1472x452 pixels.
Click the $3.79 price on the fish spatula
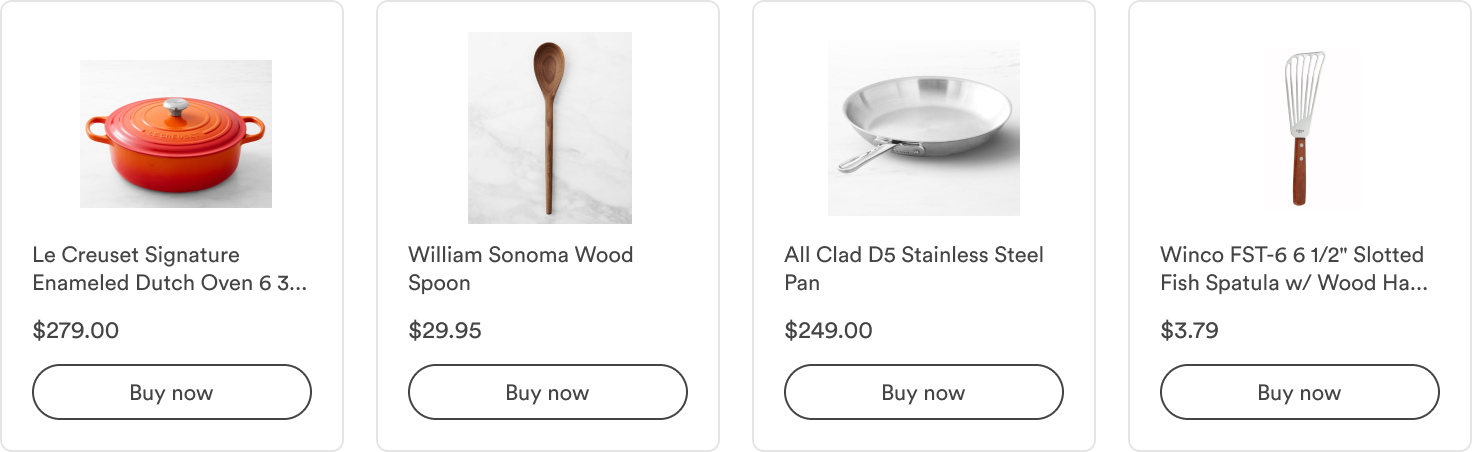[1189, 330]
